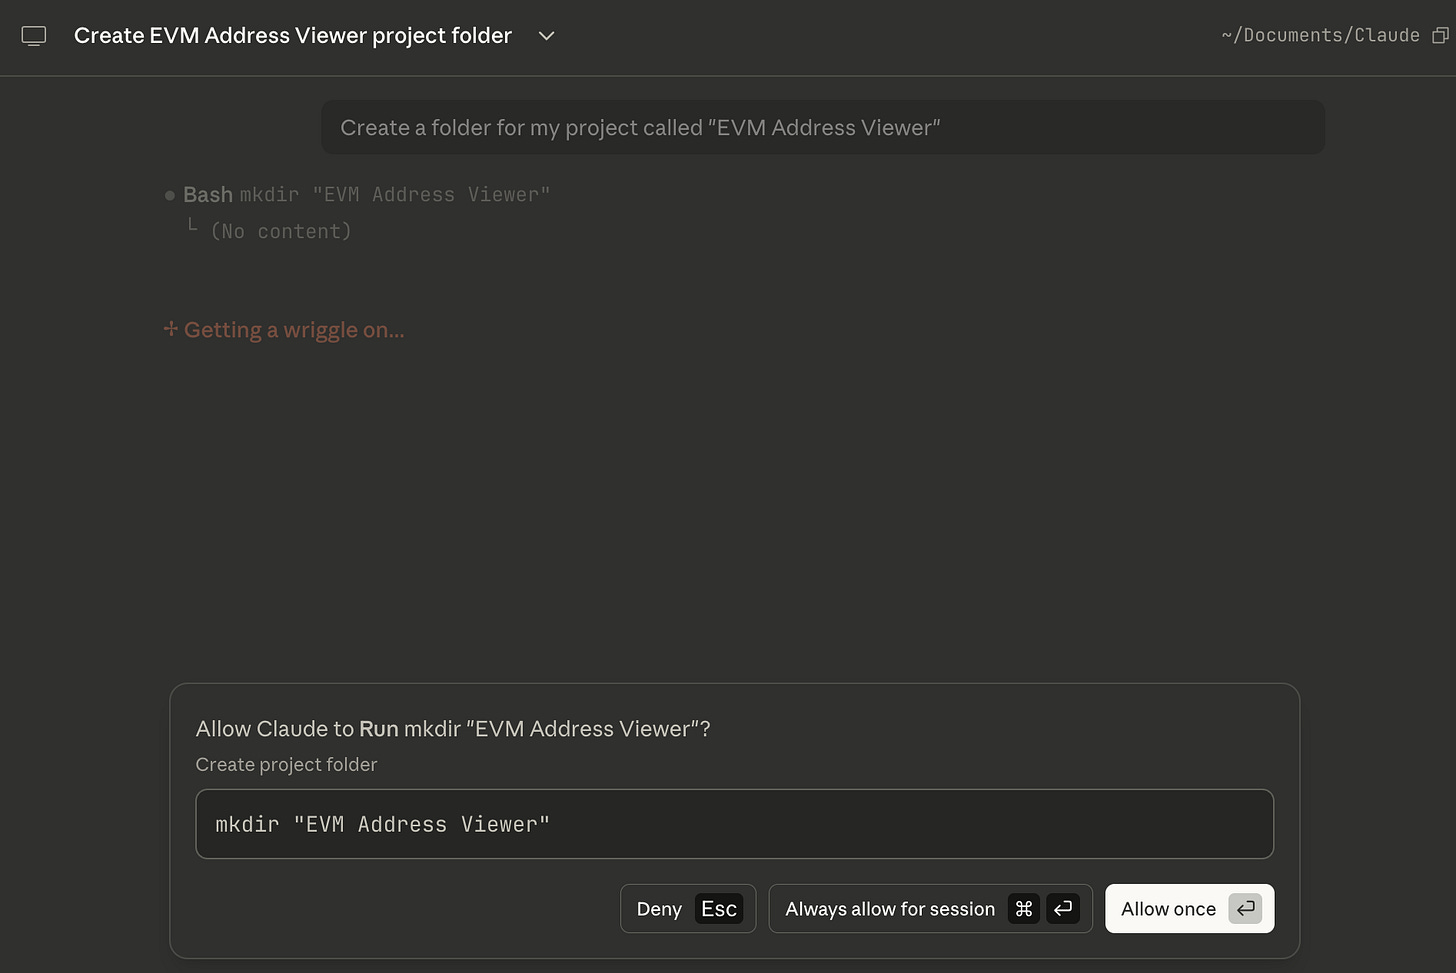Click the Allow Claude to Run mkdir prompt heading

(453, 729)
